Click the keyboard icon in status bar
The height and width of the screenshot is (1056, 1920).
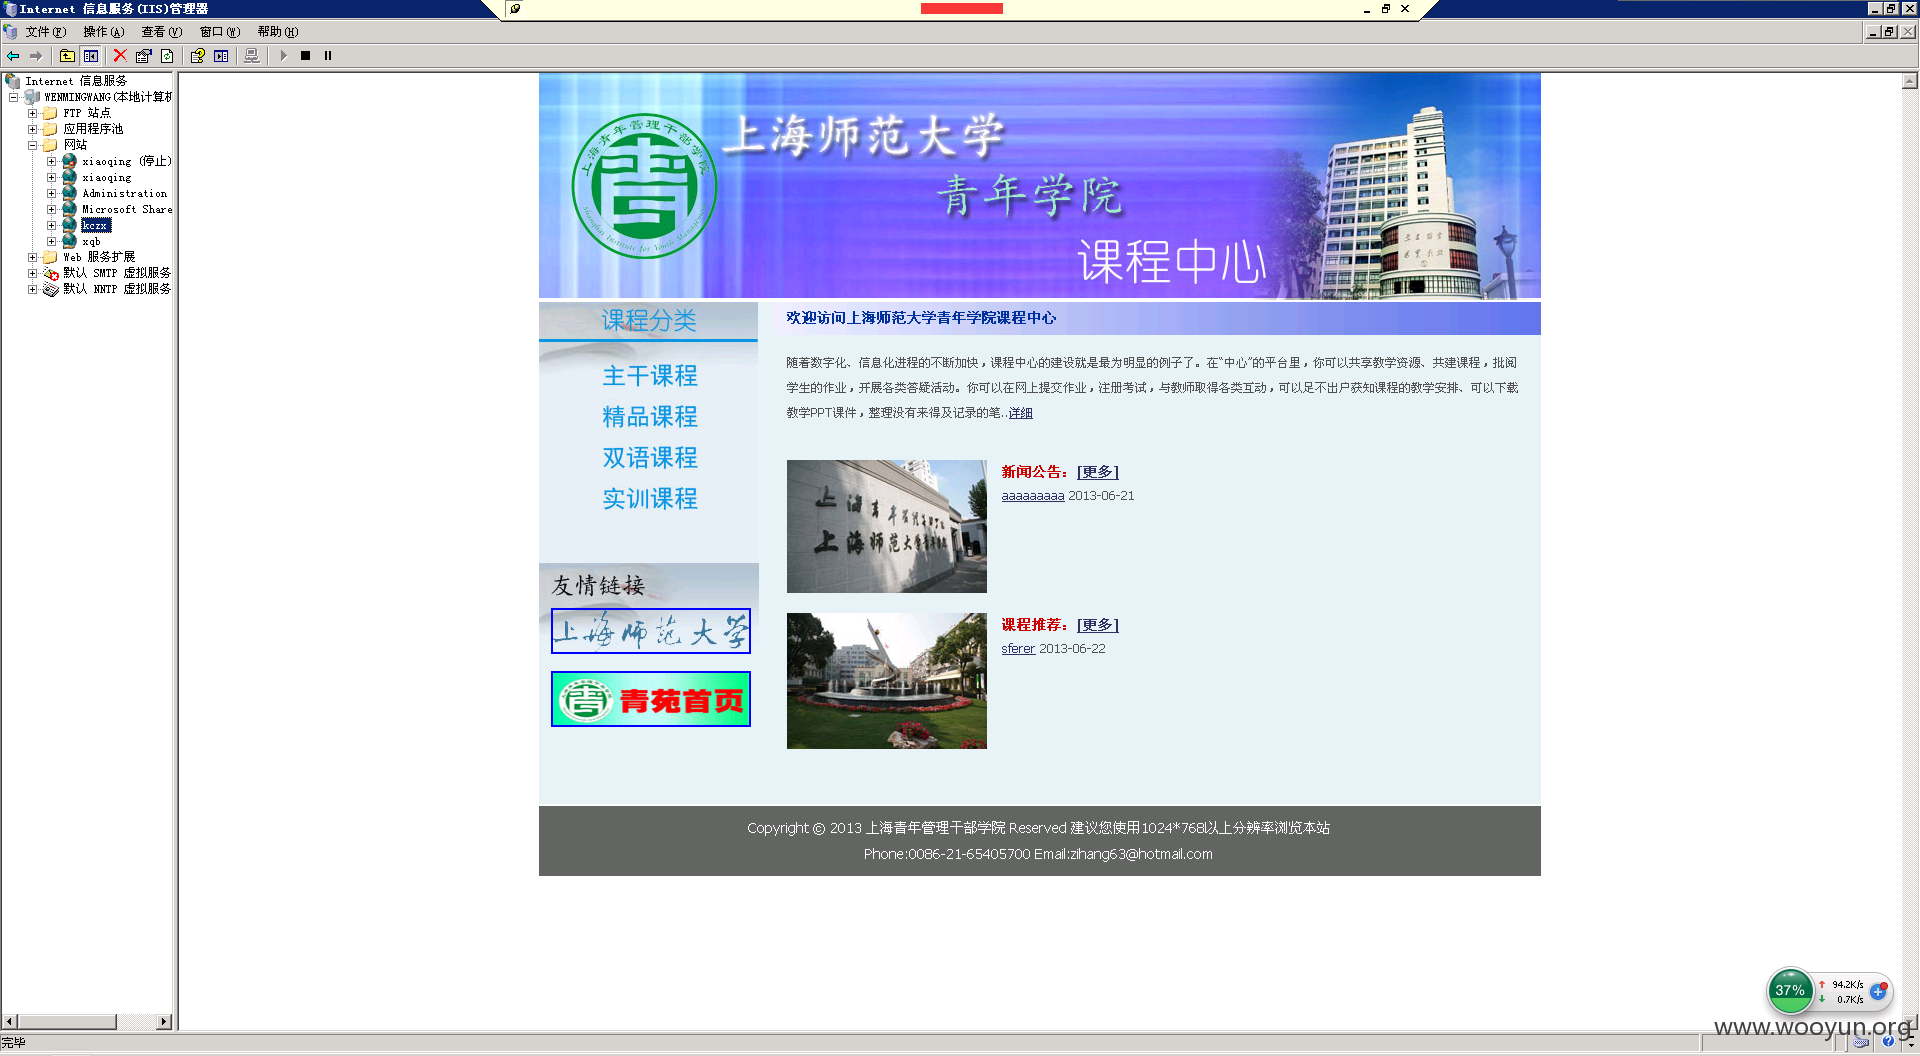[1861, 1042]
